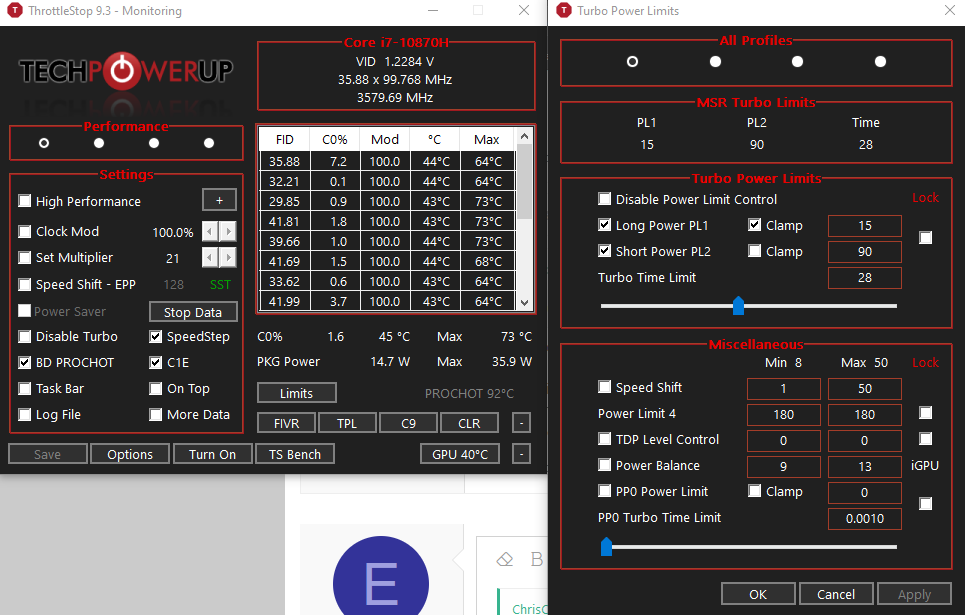Click the Stop Data button
Viewport: 965px width, 615px height.
(x=193, y=312)
